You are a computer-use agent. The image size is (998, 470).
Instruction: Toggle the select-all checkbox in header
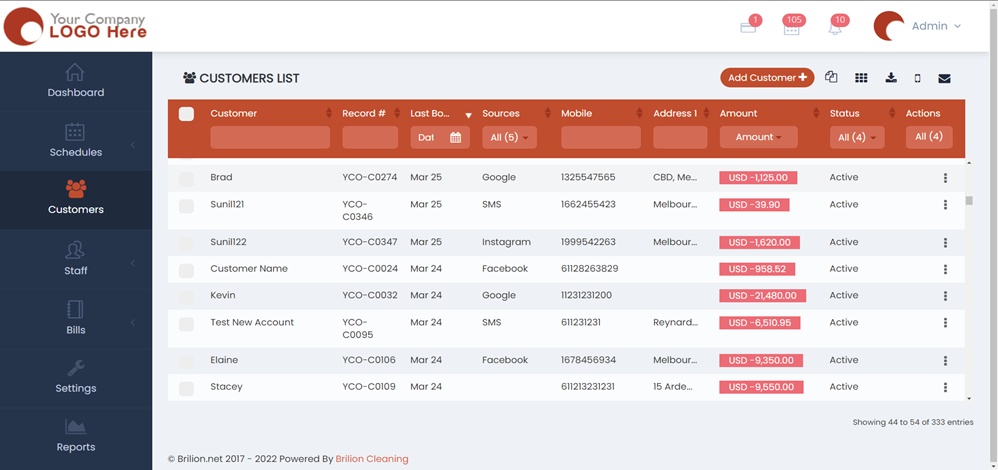pos(186,114)
